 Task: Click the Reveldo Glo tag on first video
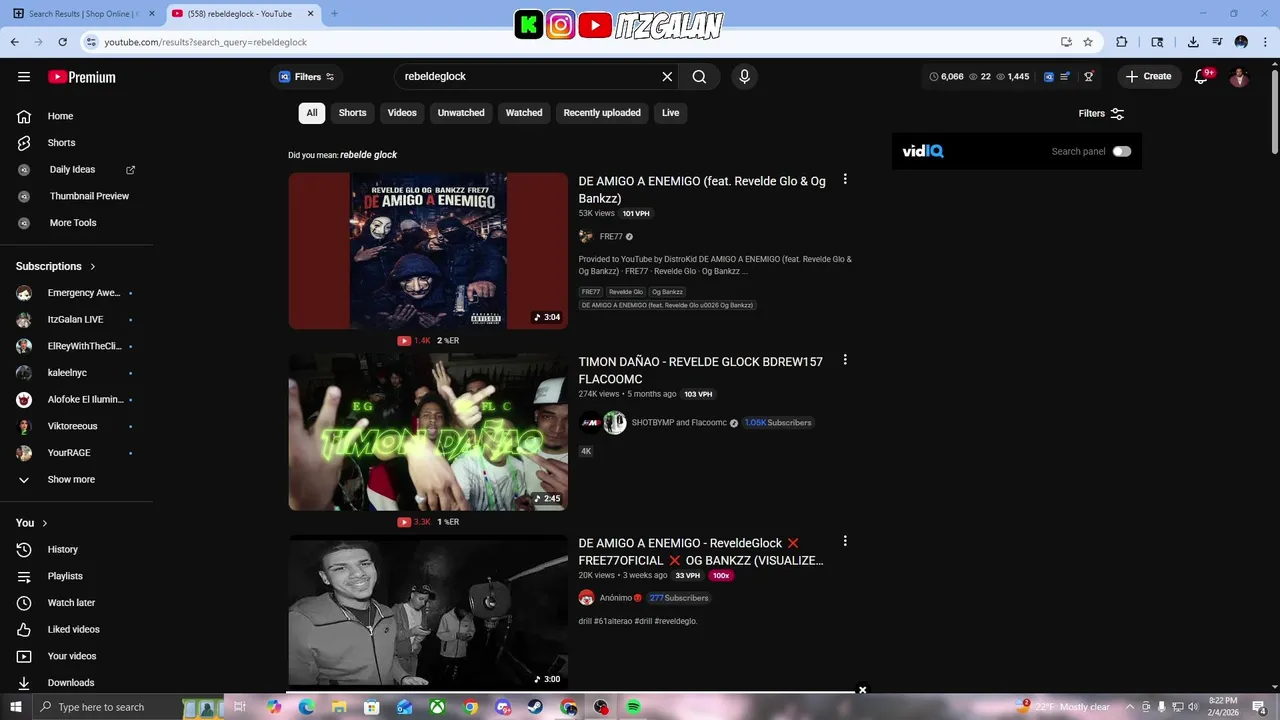pos(626,292)
